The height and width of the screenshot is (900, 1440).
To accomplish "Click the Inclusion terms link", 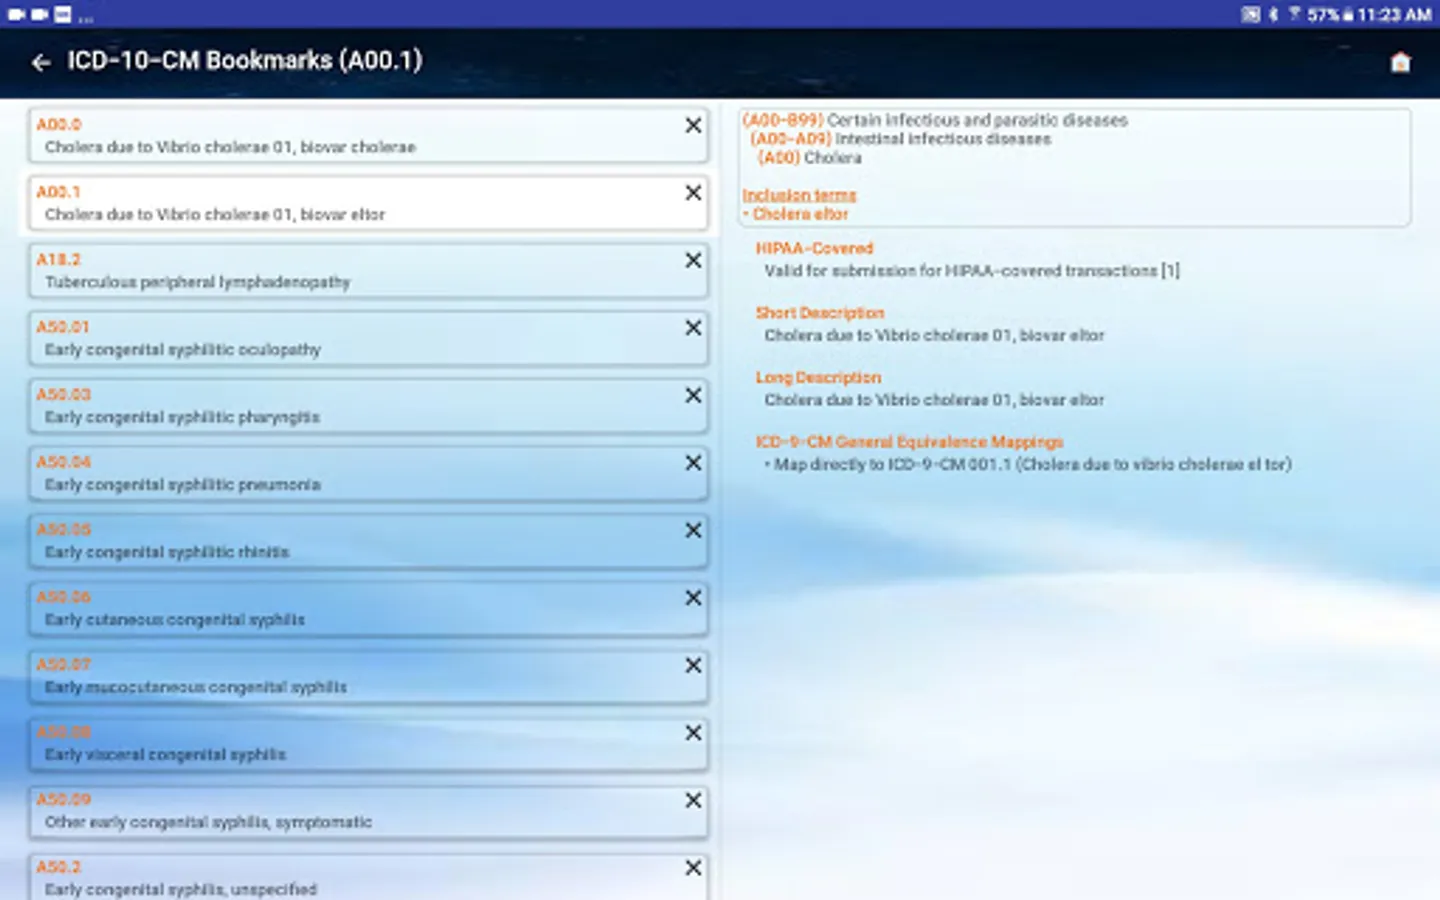I will point(799,195).
